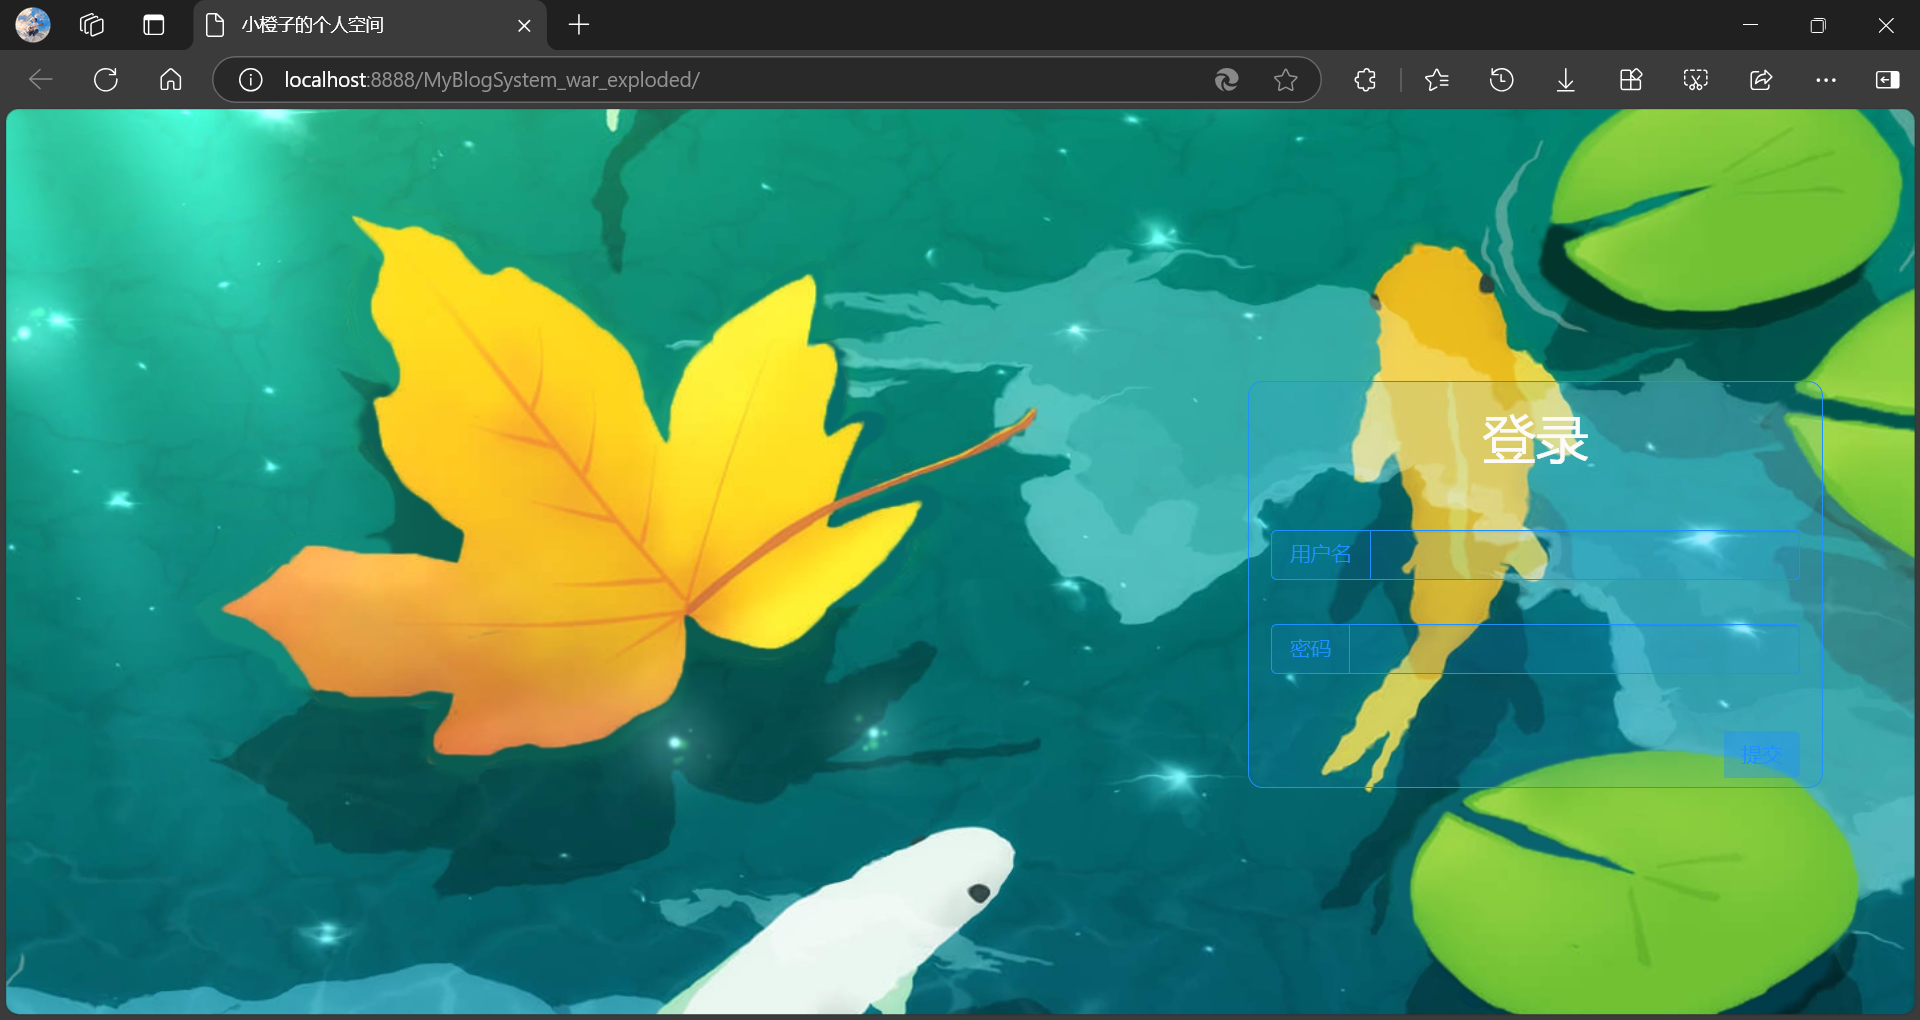The width and height of the screenshot is (1920, 1020).
Task: Add this page to favorites star
Action: tap(1286, 80)
